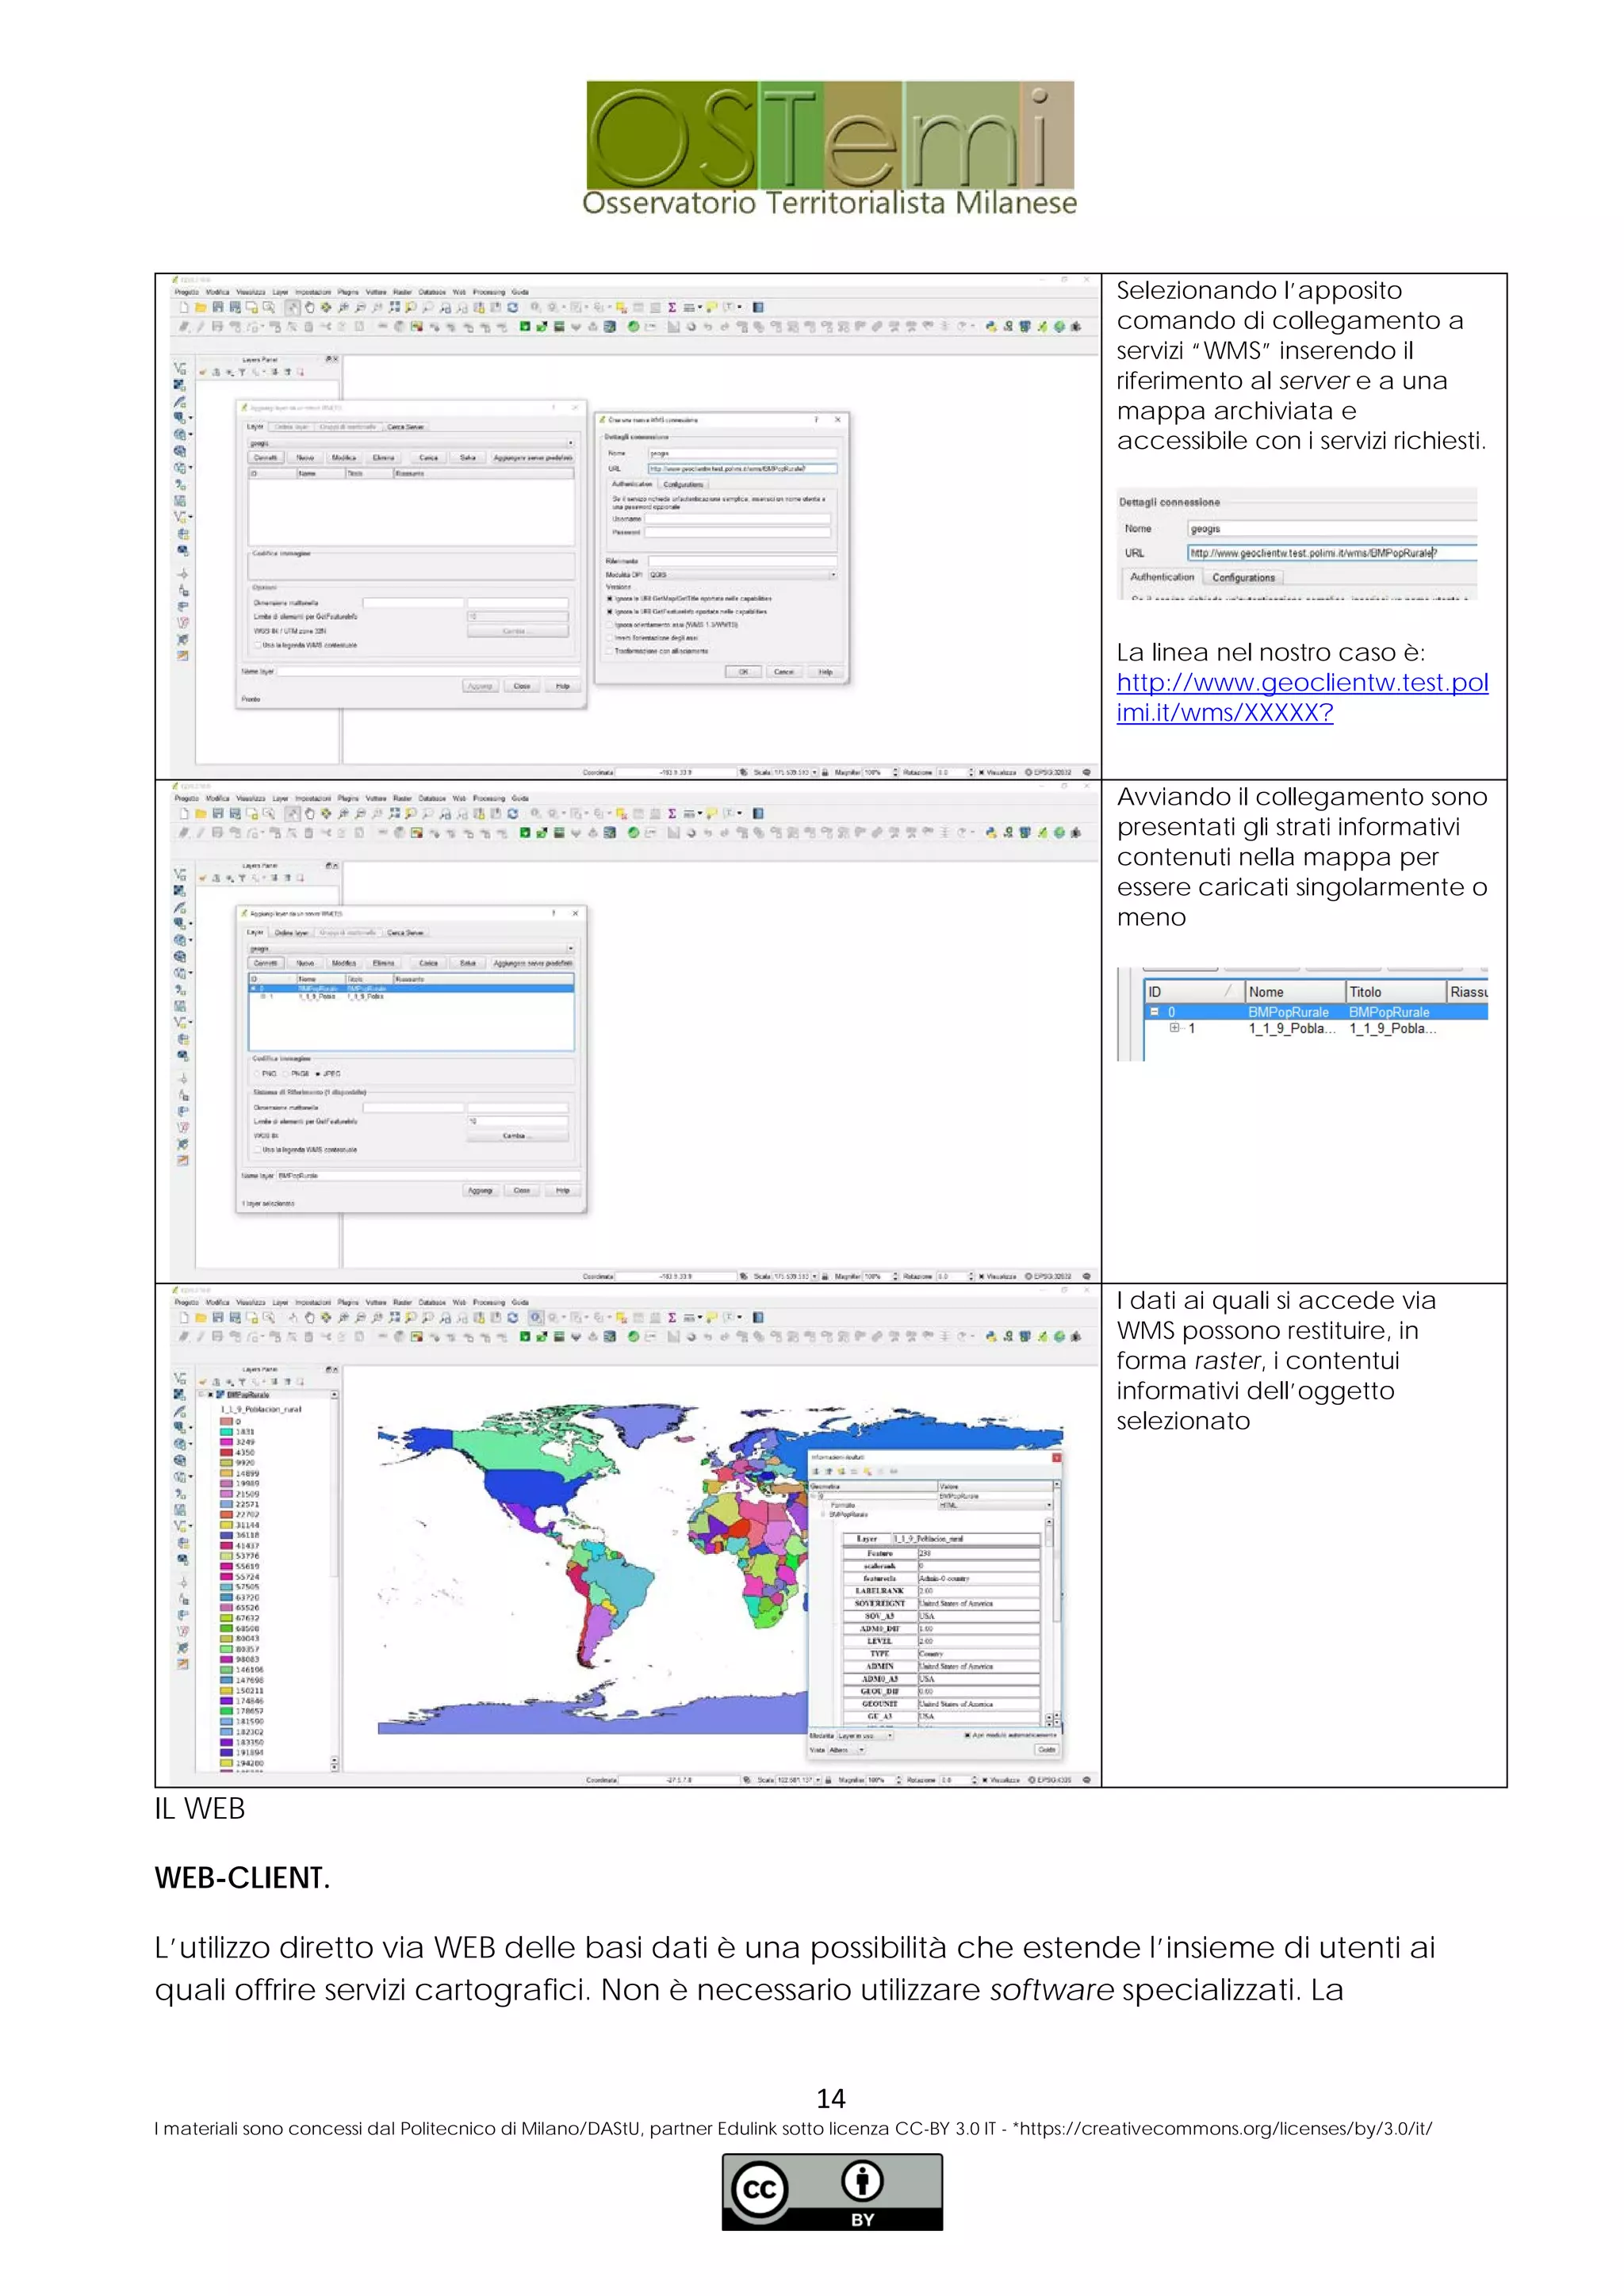Screen dimensions: 1624x2296
Task: Click Cancel in the WMS connection dialog
Action: pos(785,672)
